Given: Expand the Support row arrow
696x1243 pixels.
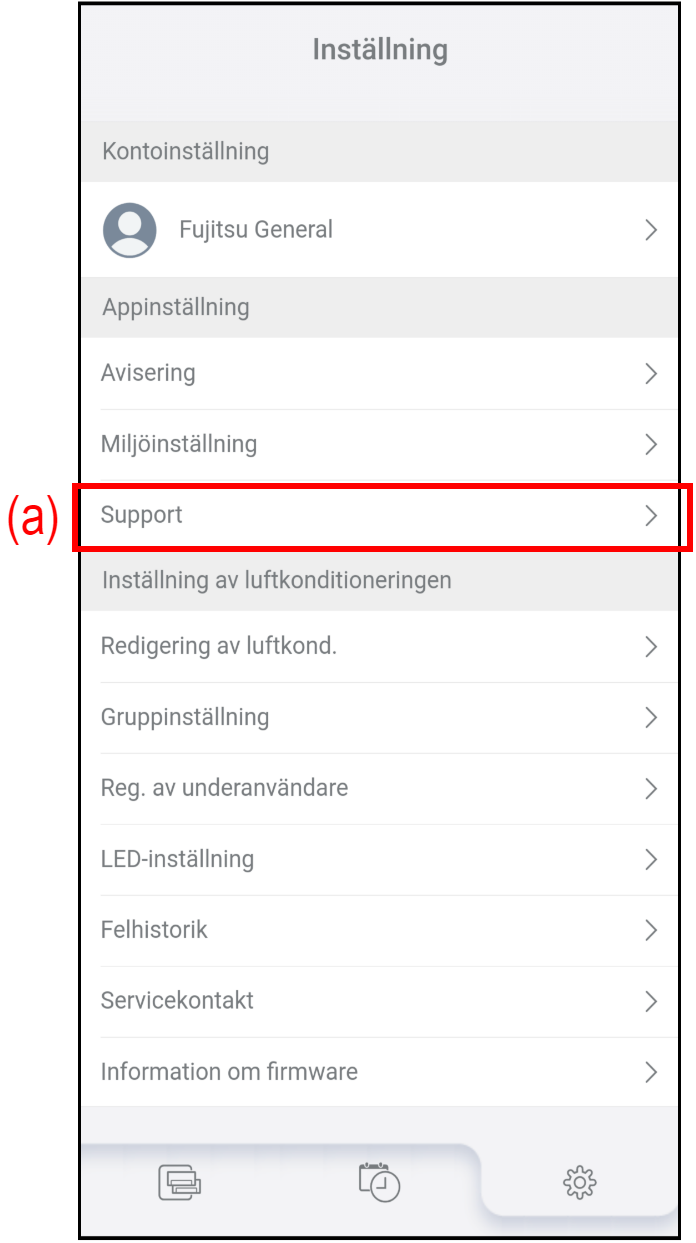Looking at the screenshot, I should click(651, 516).
